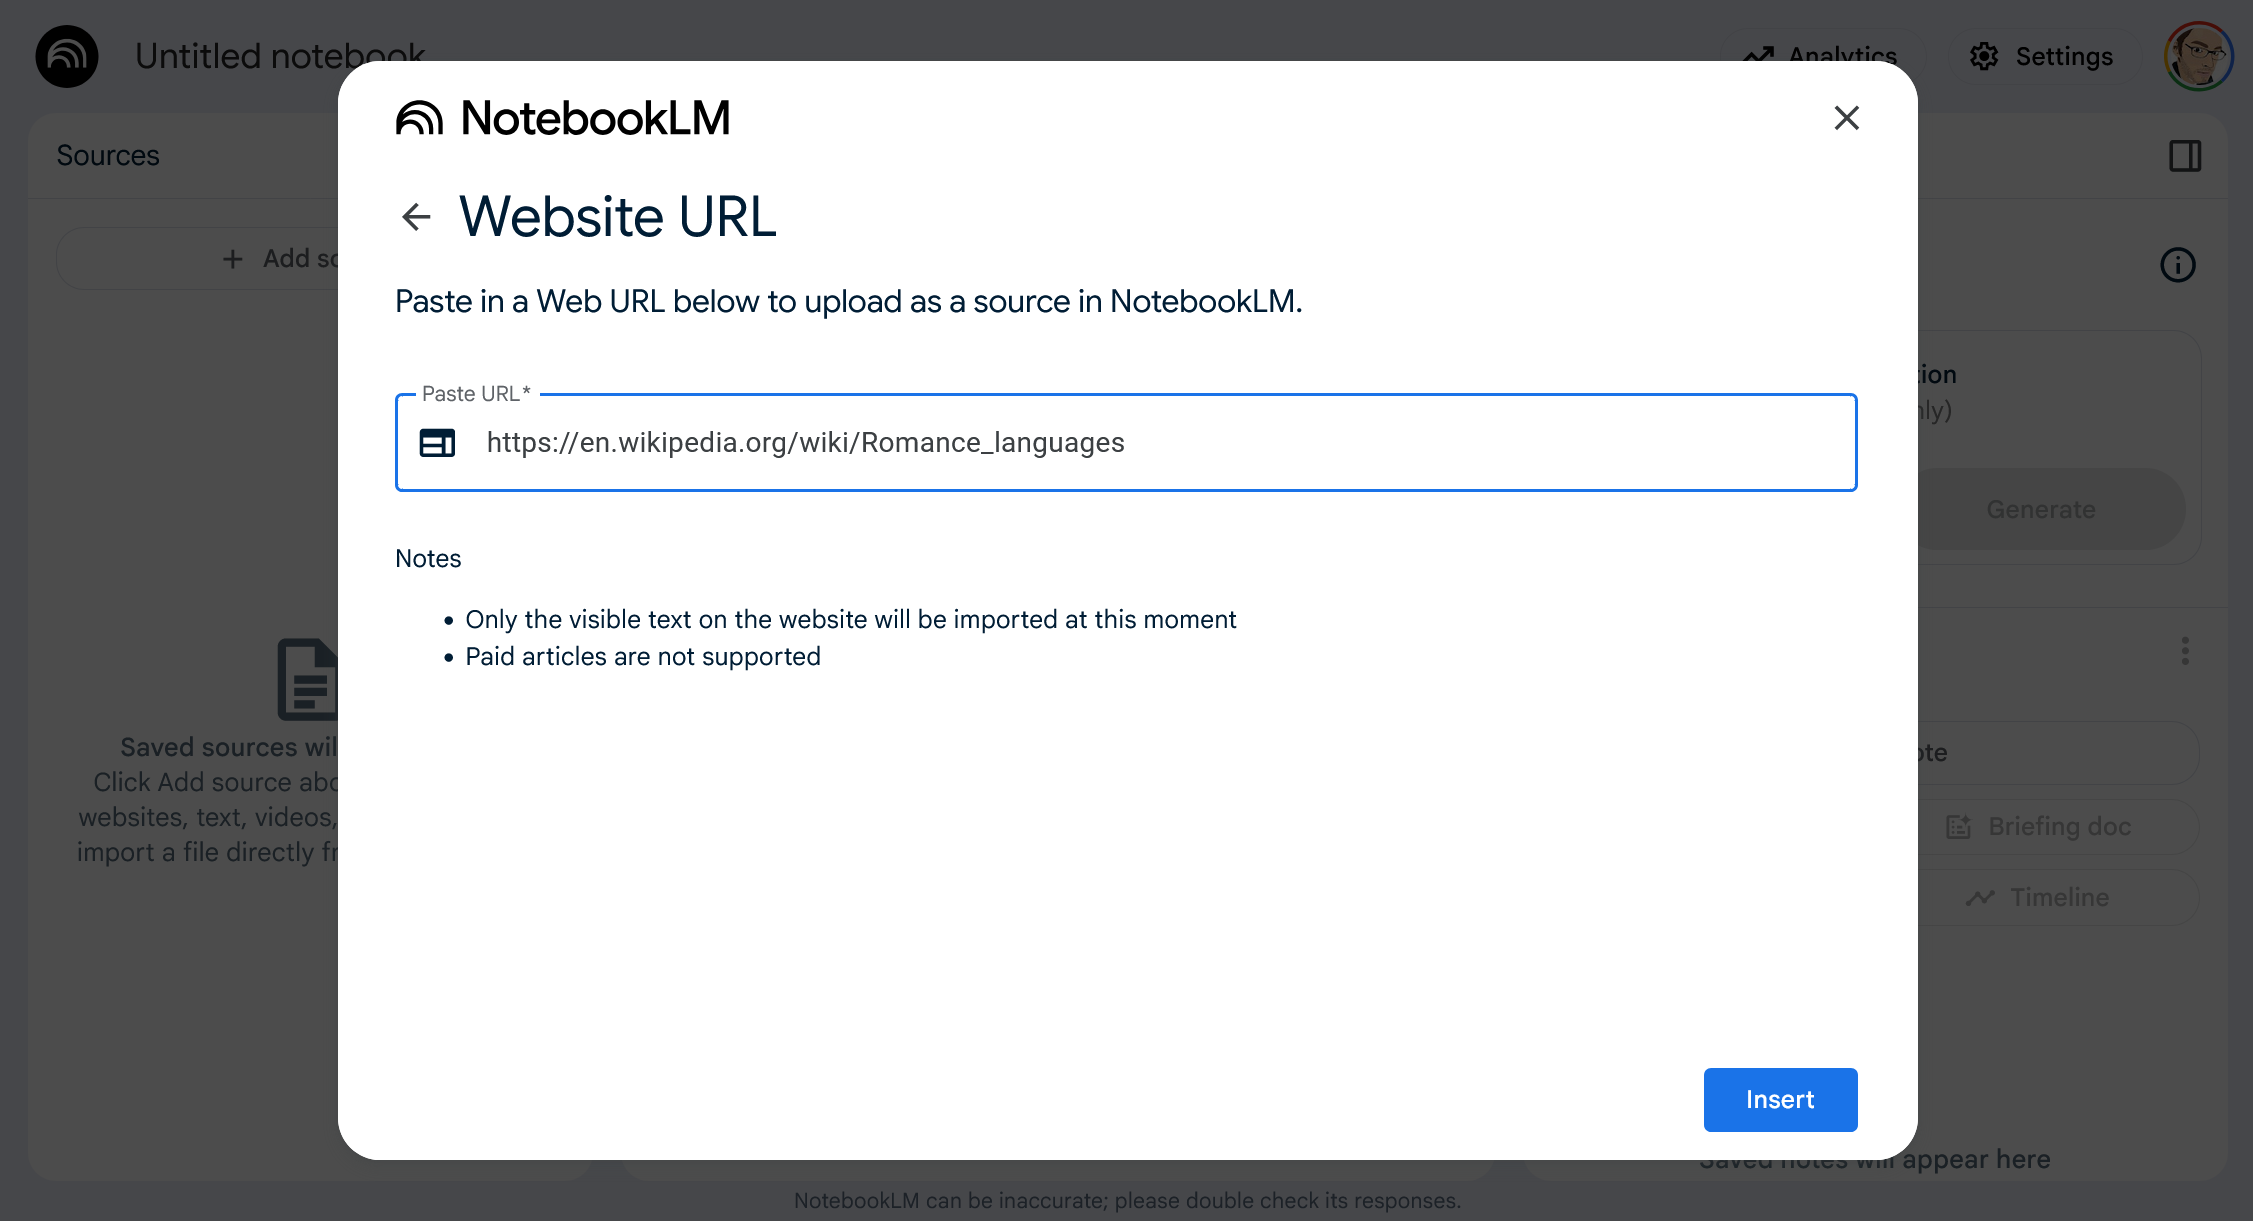This screenshot has height=1221, width=2253.
Task: Click the NotebookLM home logo top-left
Action: click(x=67, y=56)
